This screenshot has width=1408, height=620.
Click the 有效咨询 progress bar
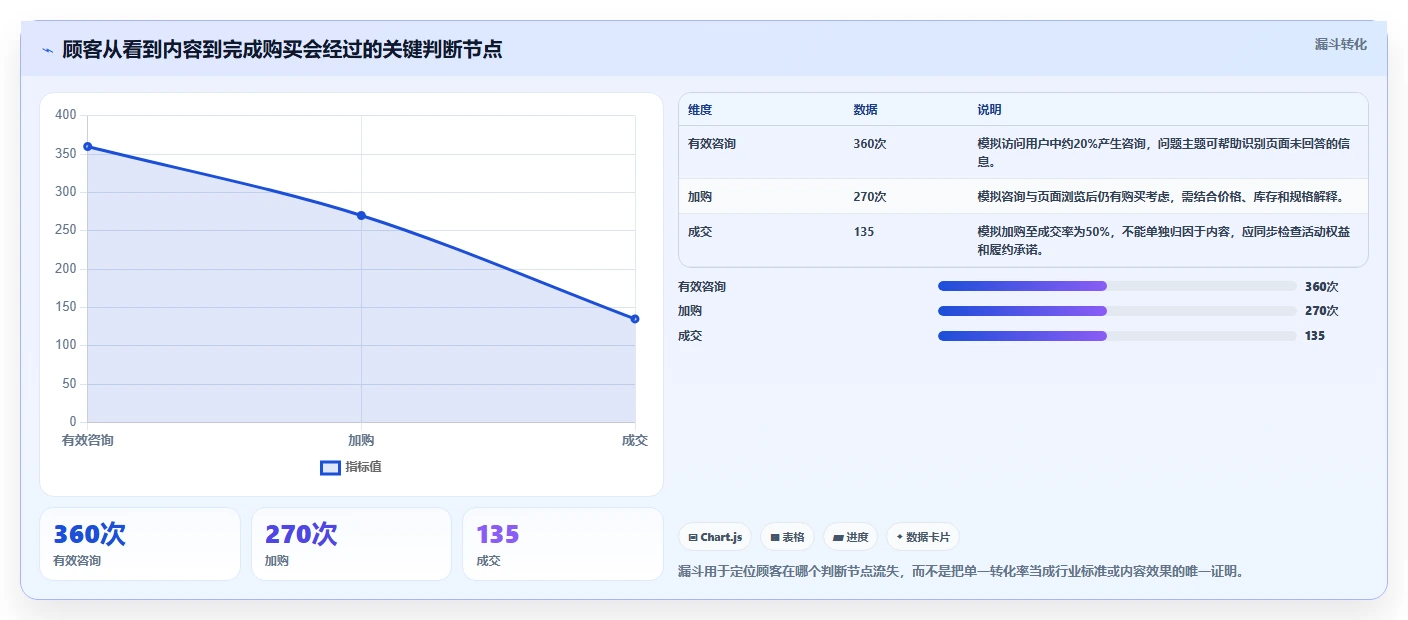coord(1117,286)
